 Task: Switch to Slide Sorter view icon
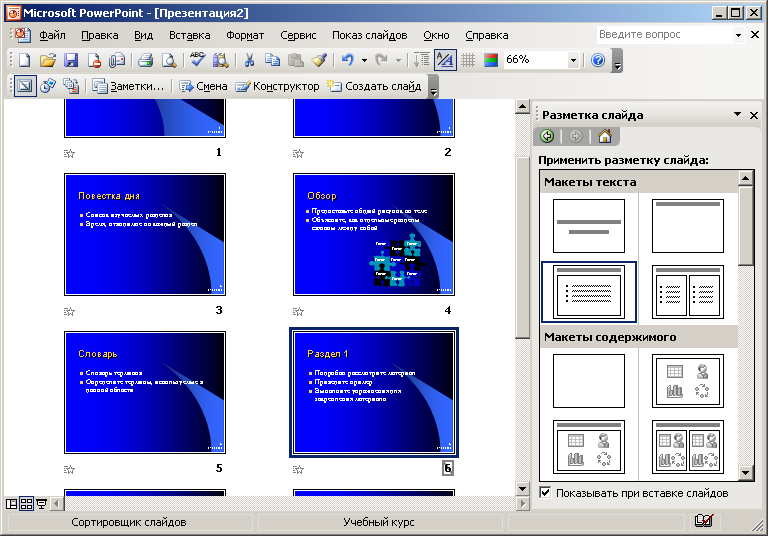point(26,504)
